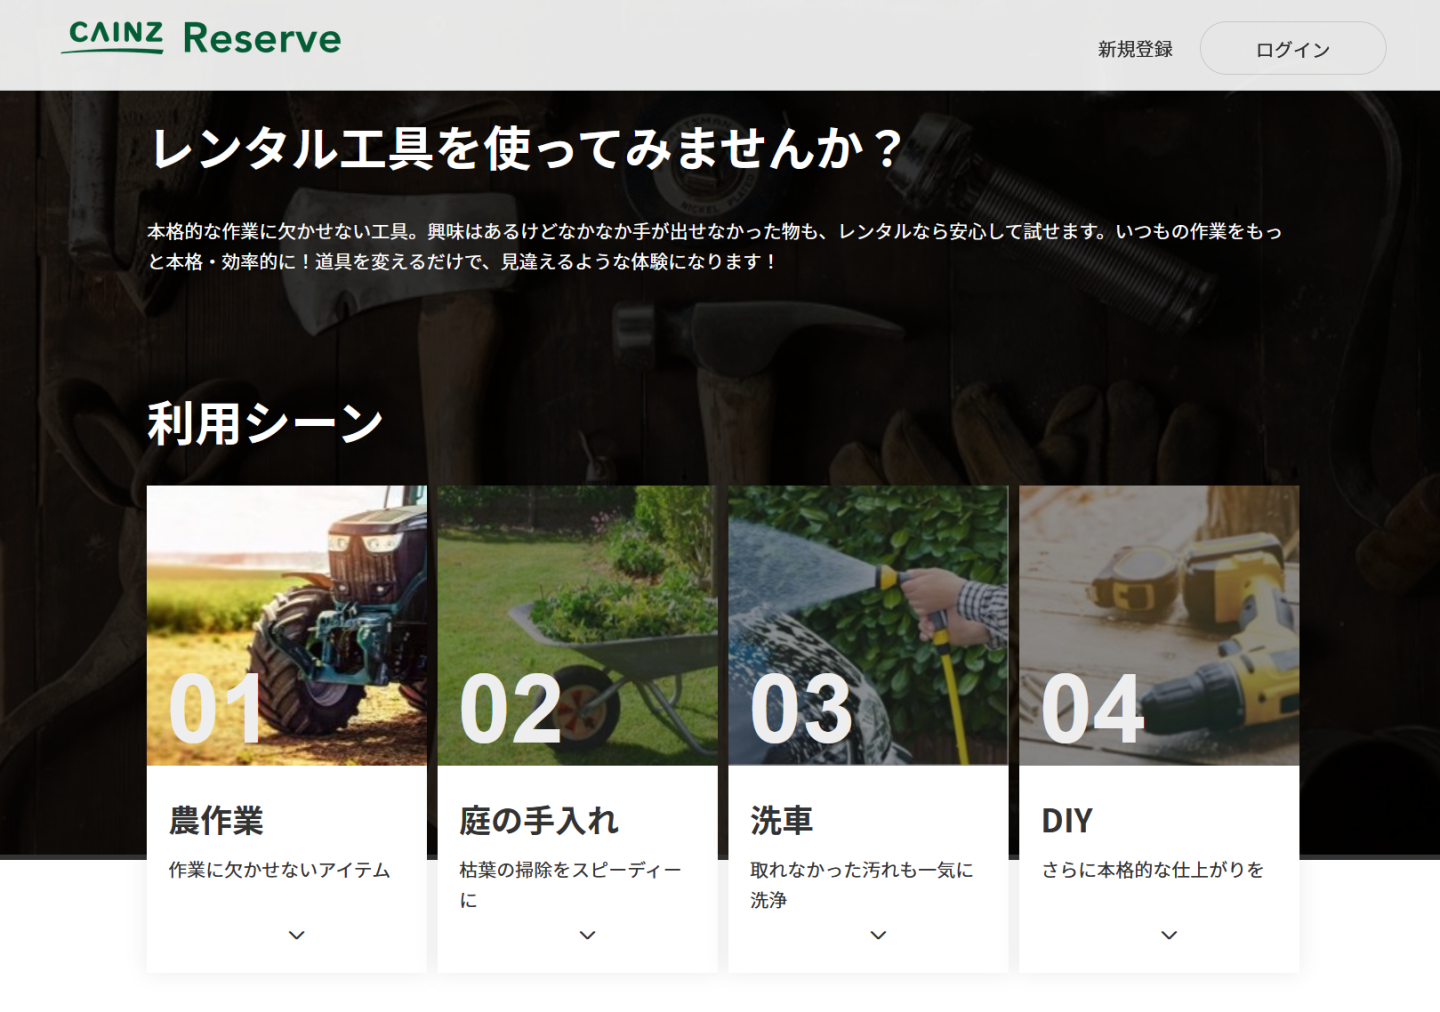Viewport: 1440px width, 1012px height.
Task: Click heading レンタル工具を使ってみませんか？
Action: 526,149
